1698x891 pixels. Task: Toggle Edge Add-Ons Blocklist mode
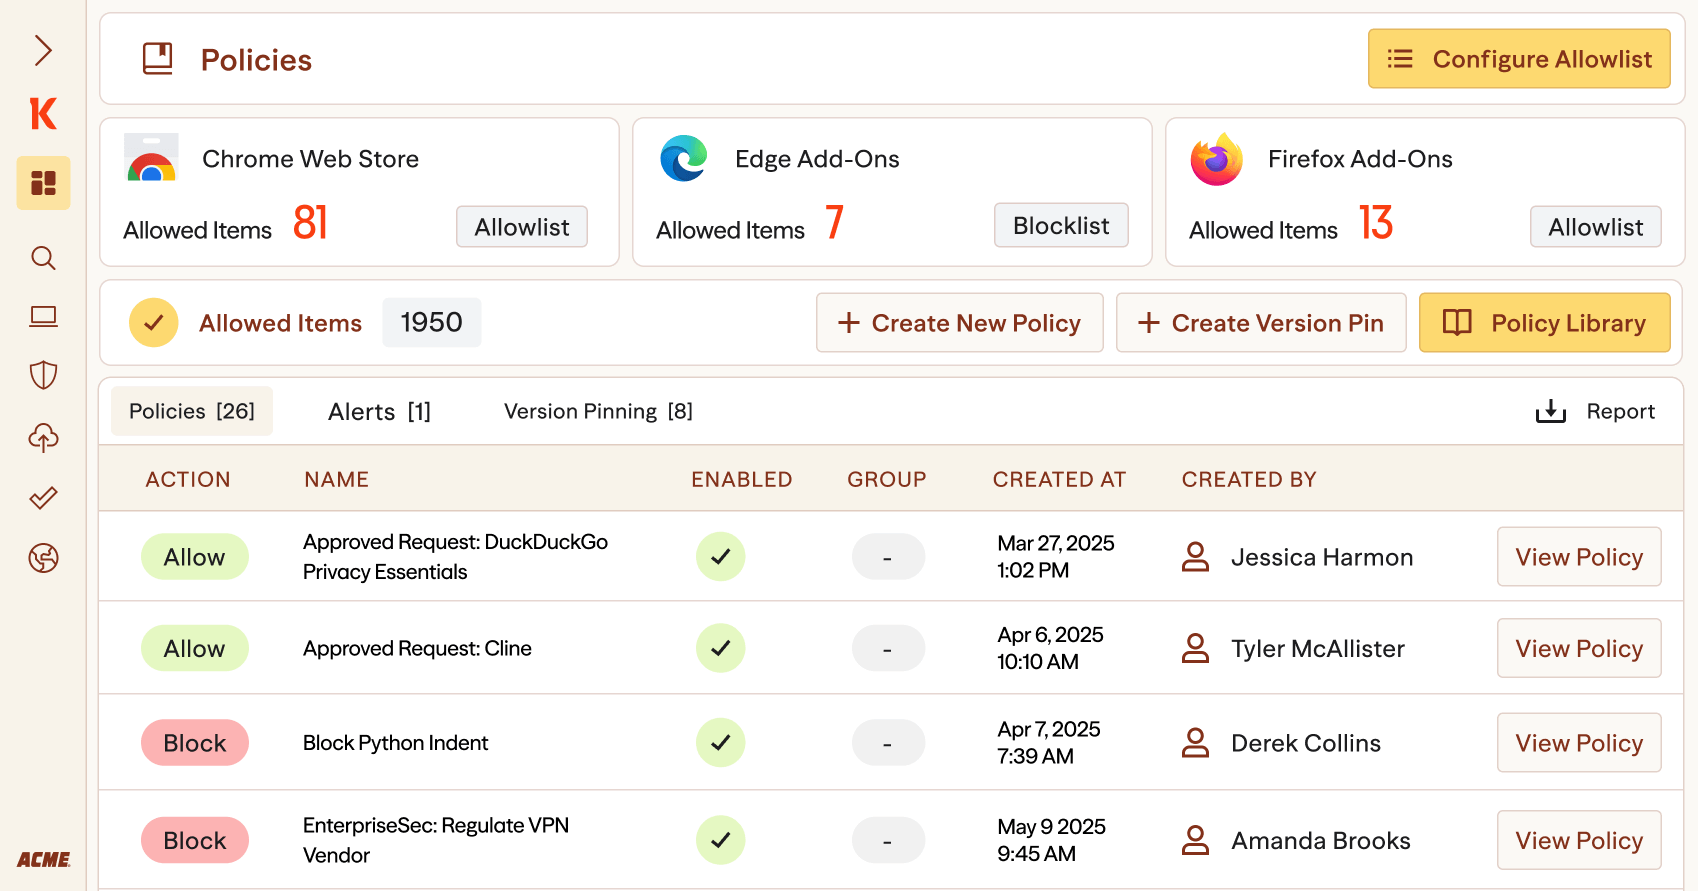1061,225
